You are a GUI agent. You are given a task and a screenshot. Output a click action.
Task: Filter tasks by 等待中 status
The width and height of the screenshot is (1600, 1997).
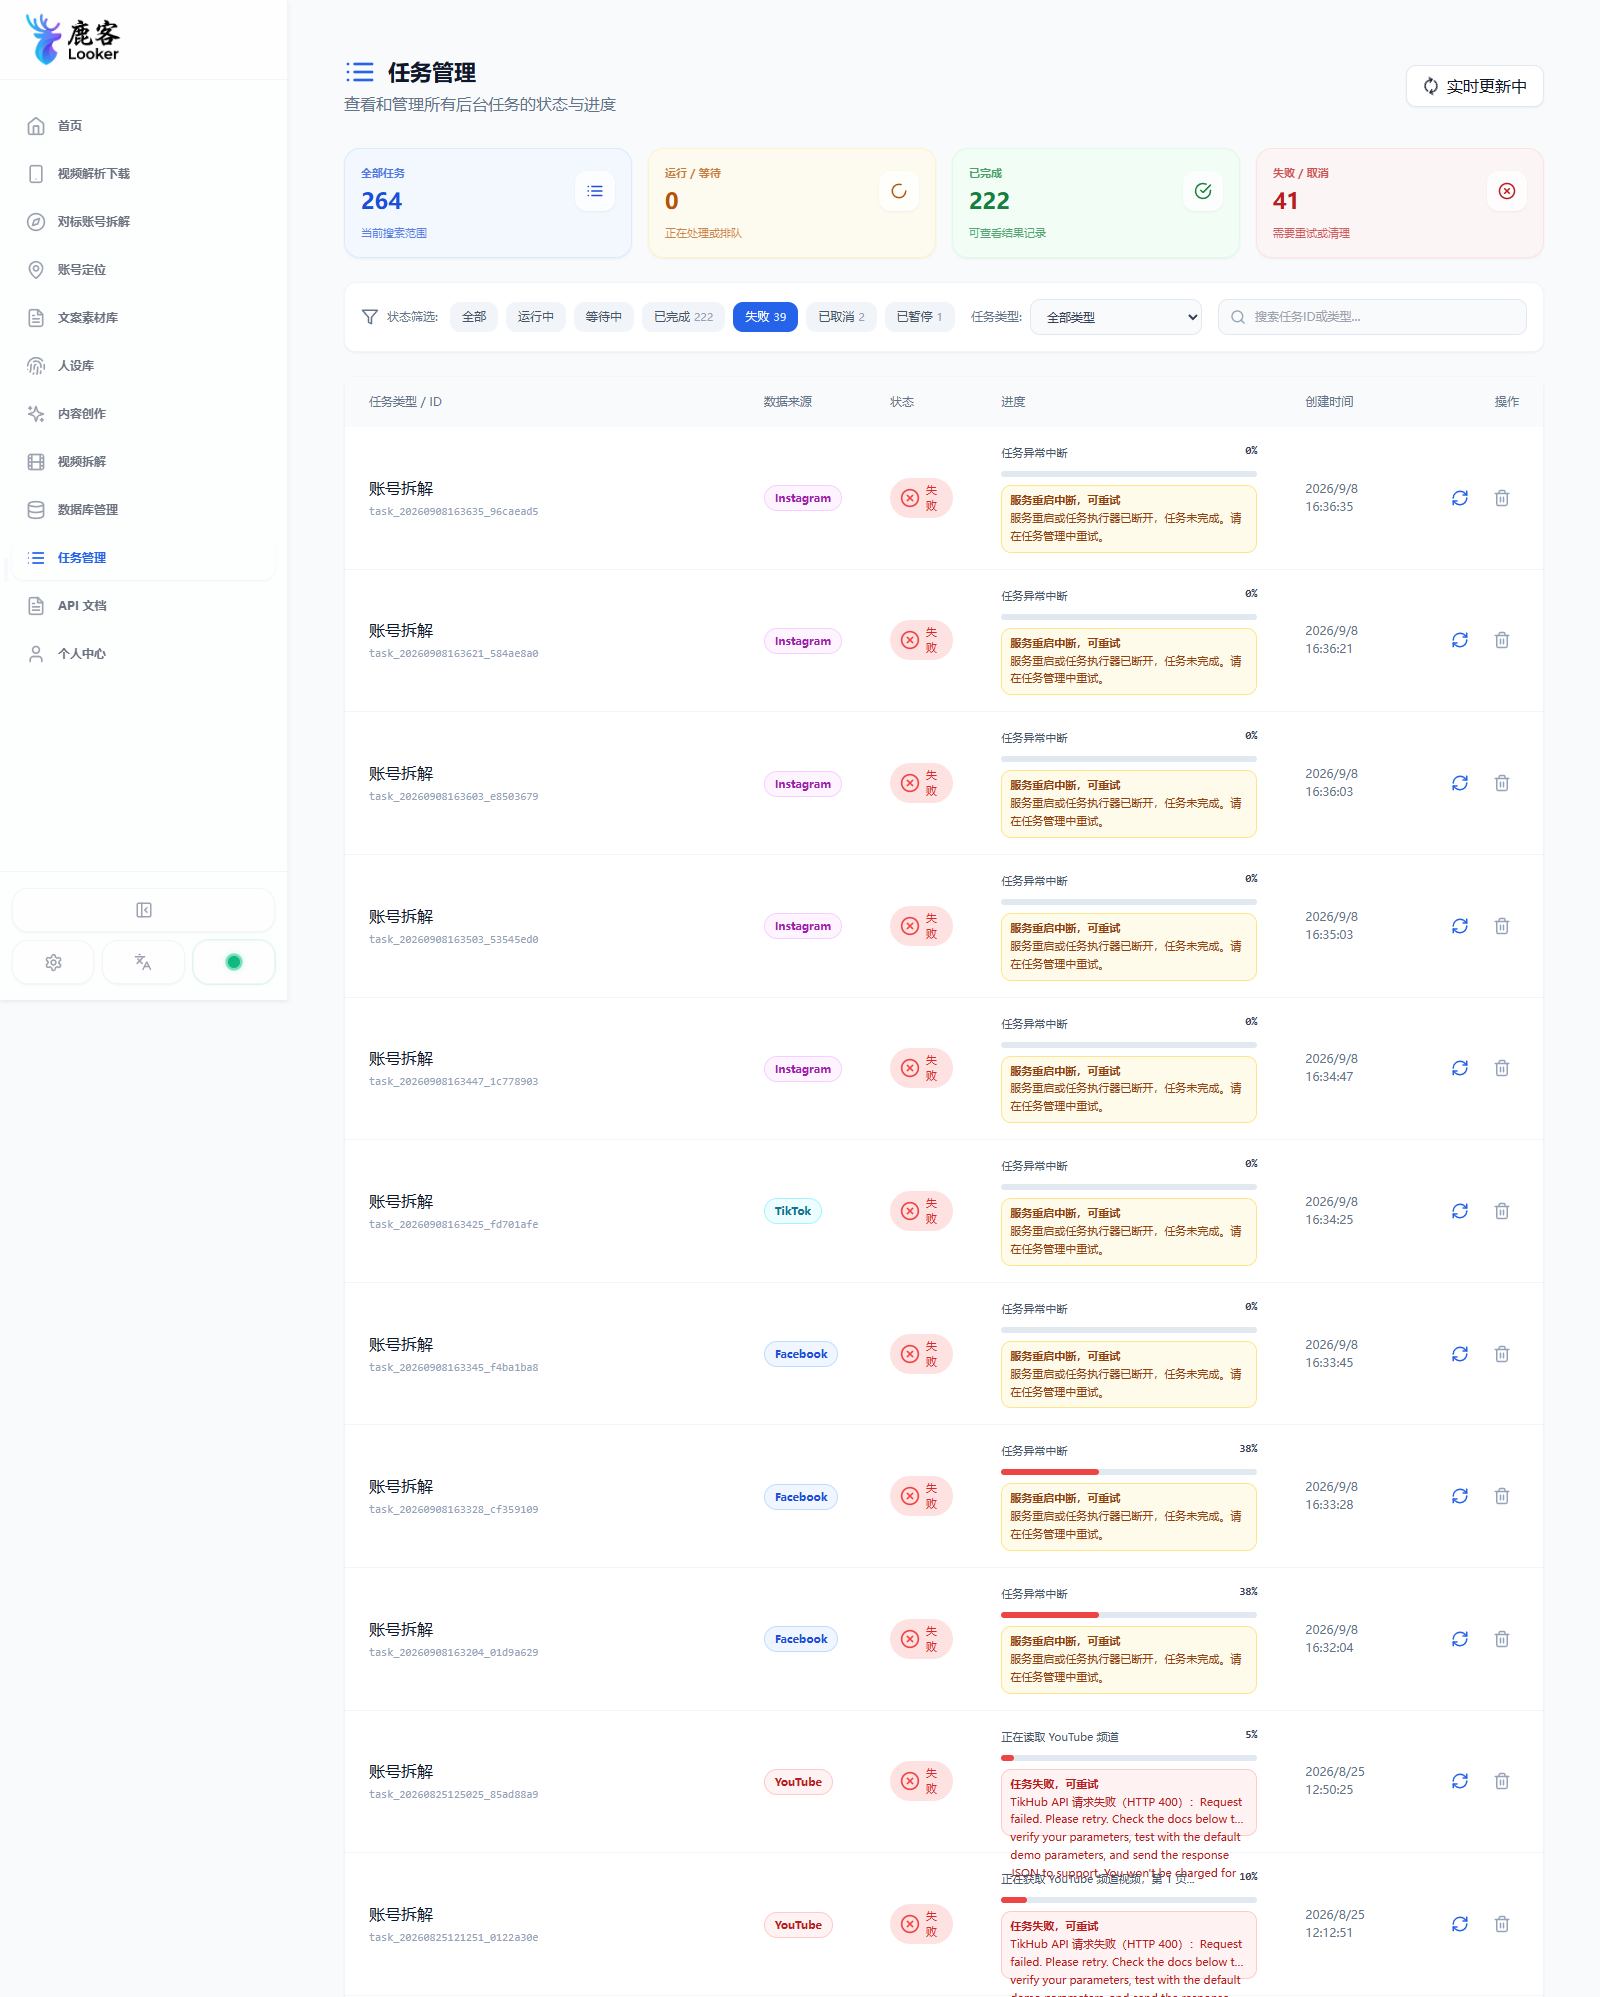point(604,317)
